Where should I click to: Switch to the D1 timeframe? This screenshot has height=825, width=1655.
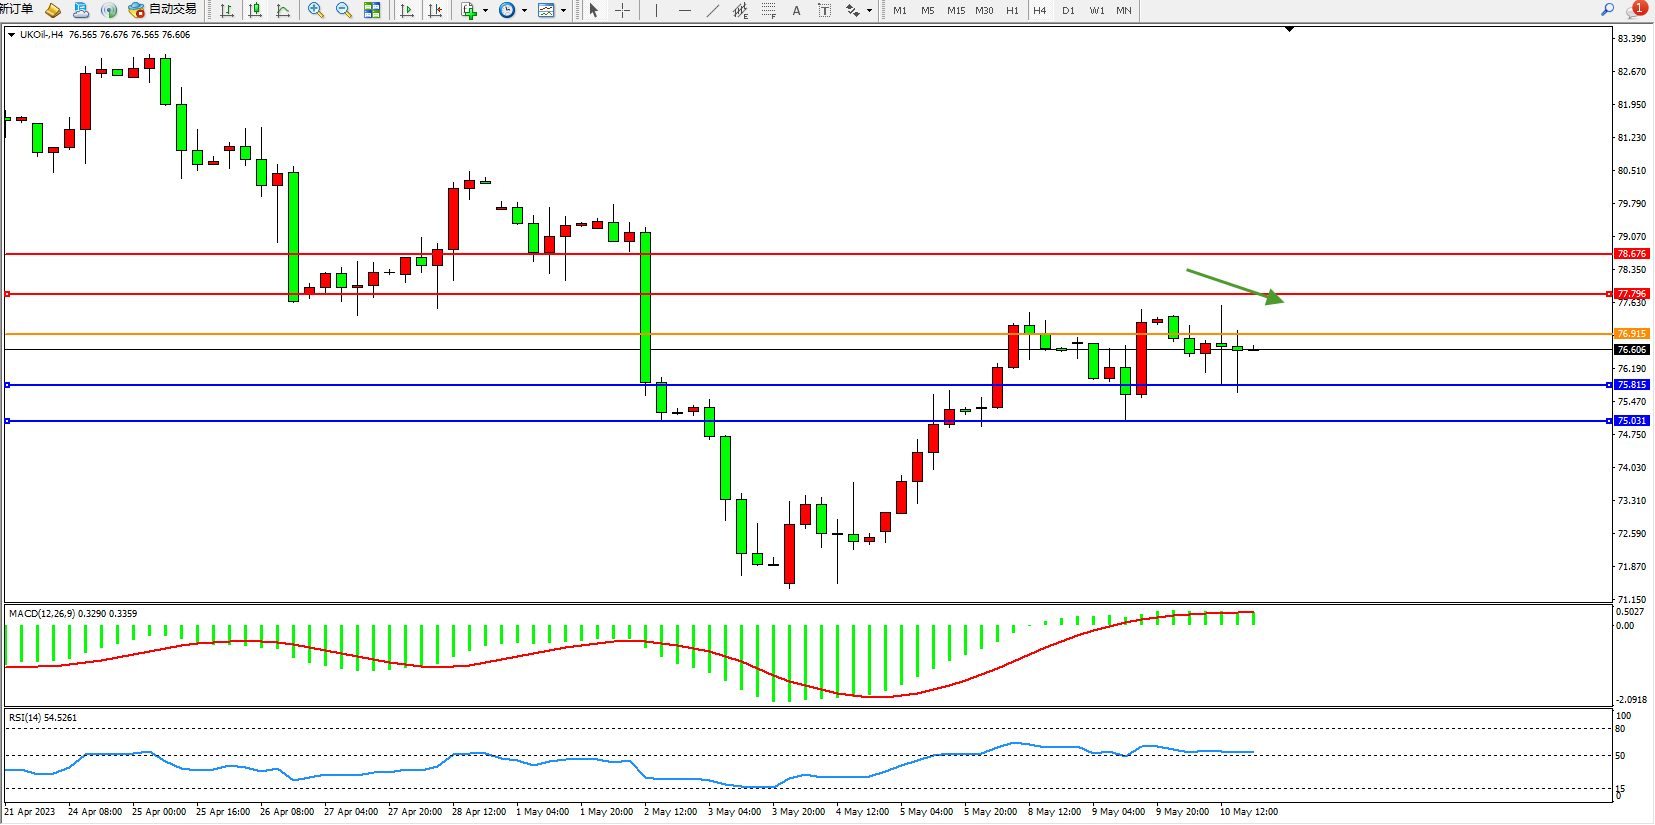point(1068,10)
